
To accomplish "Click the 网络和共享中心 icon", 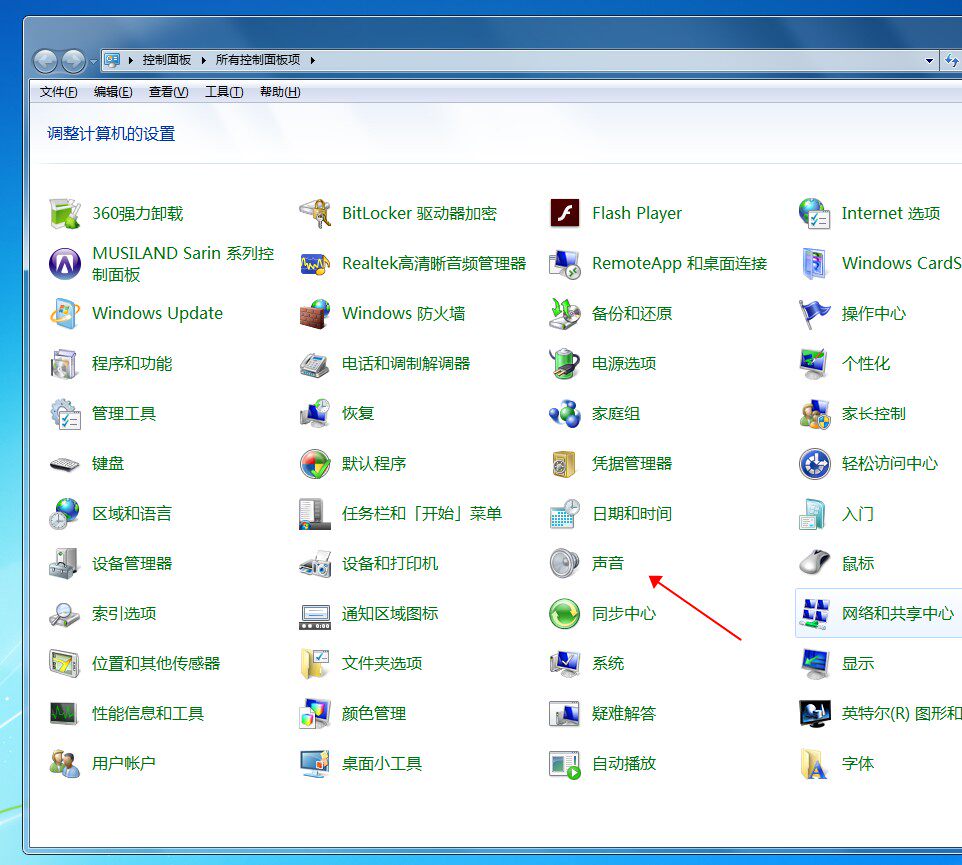I will point(814,613).
